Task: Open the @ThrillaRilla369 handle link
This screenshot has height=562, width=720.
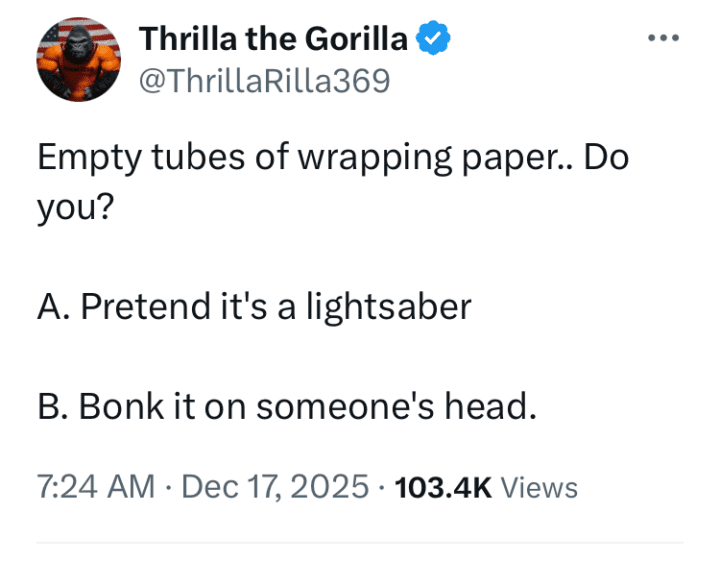Action: [x=264, y=79]
